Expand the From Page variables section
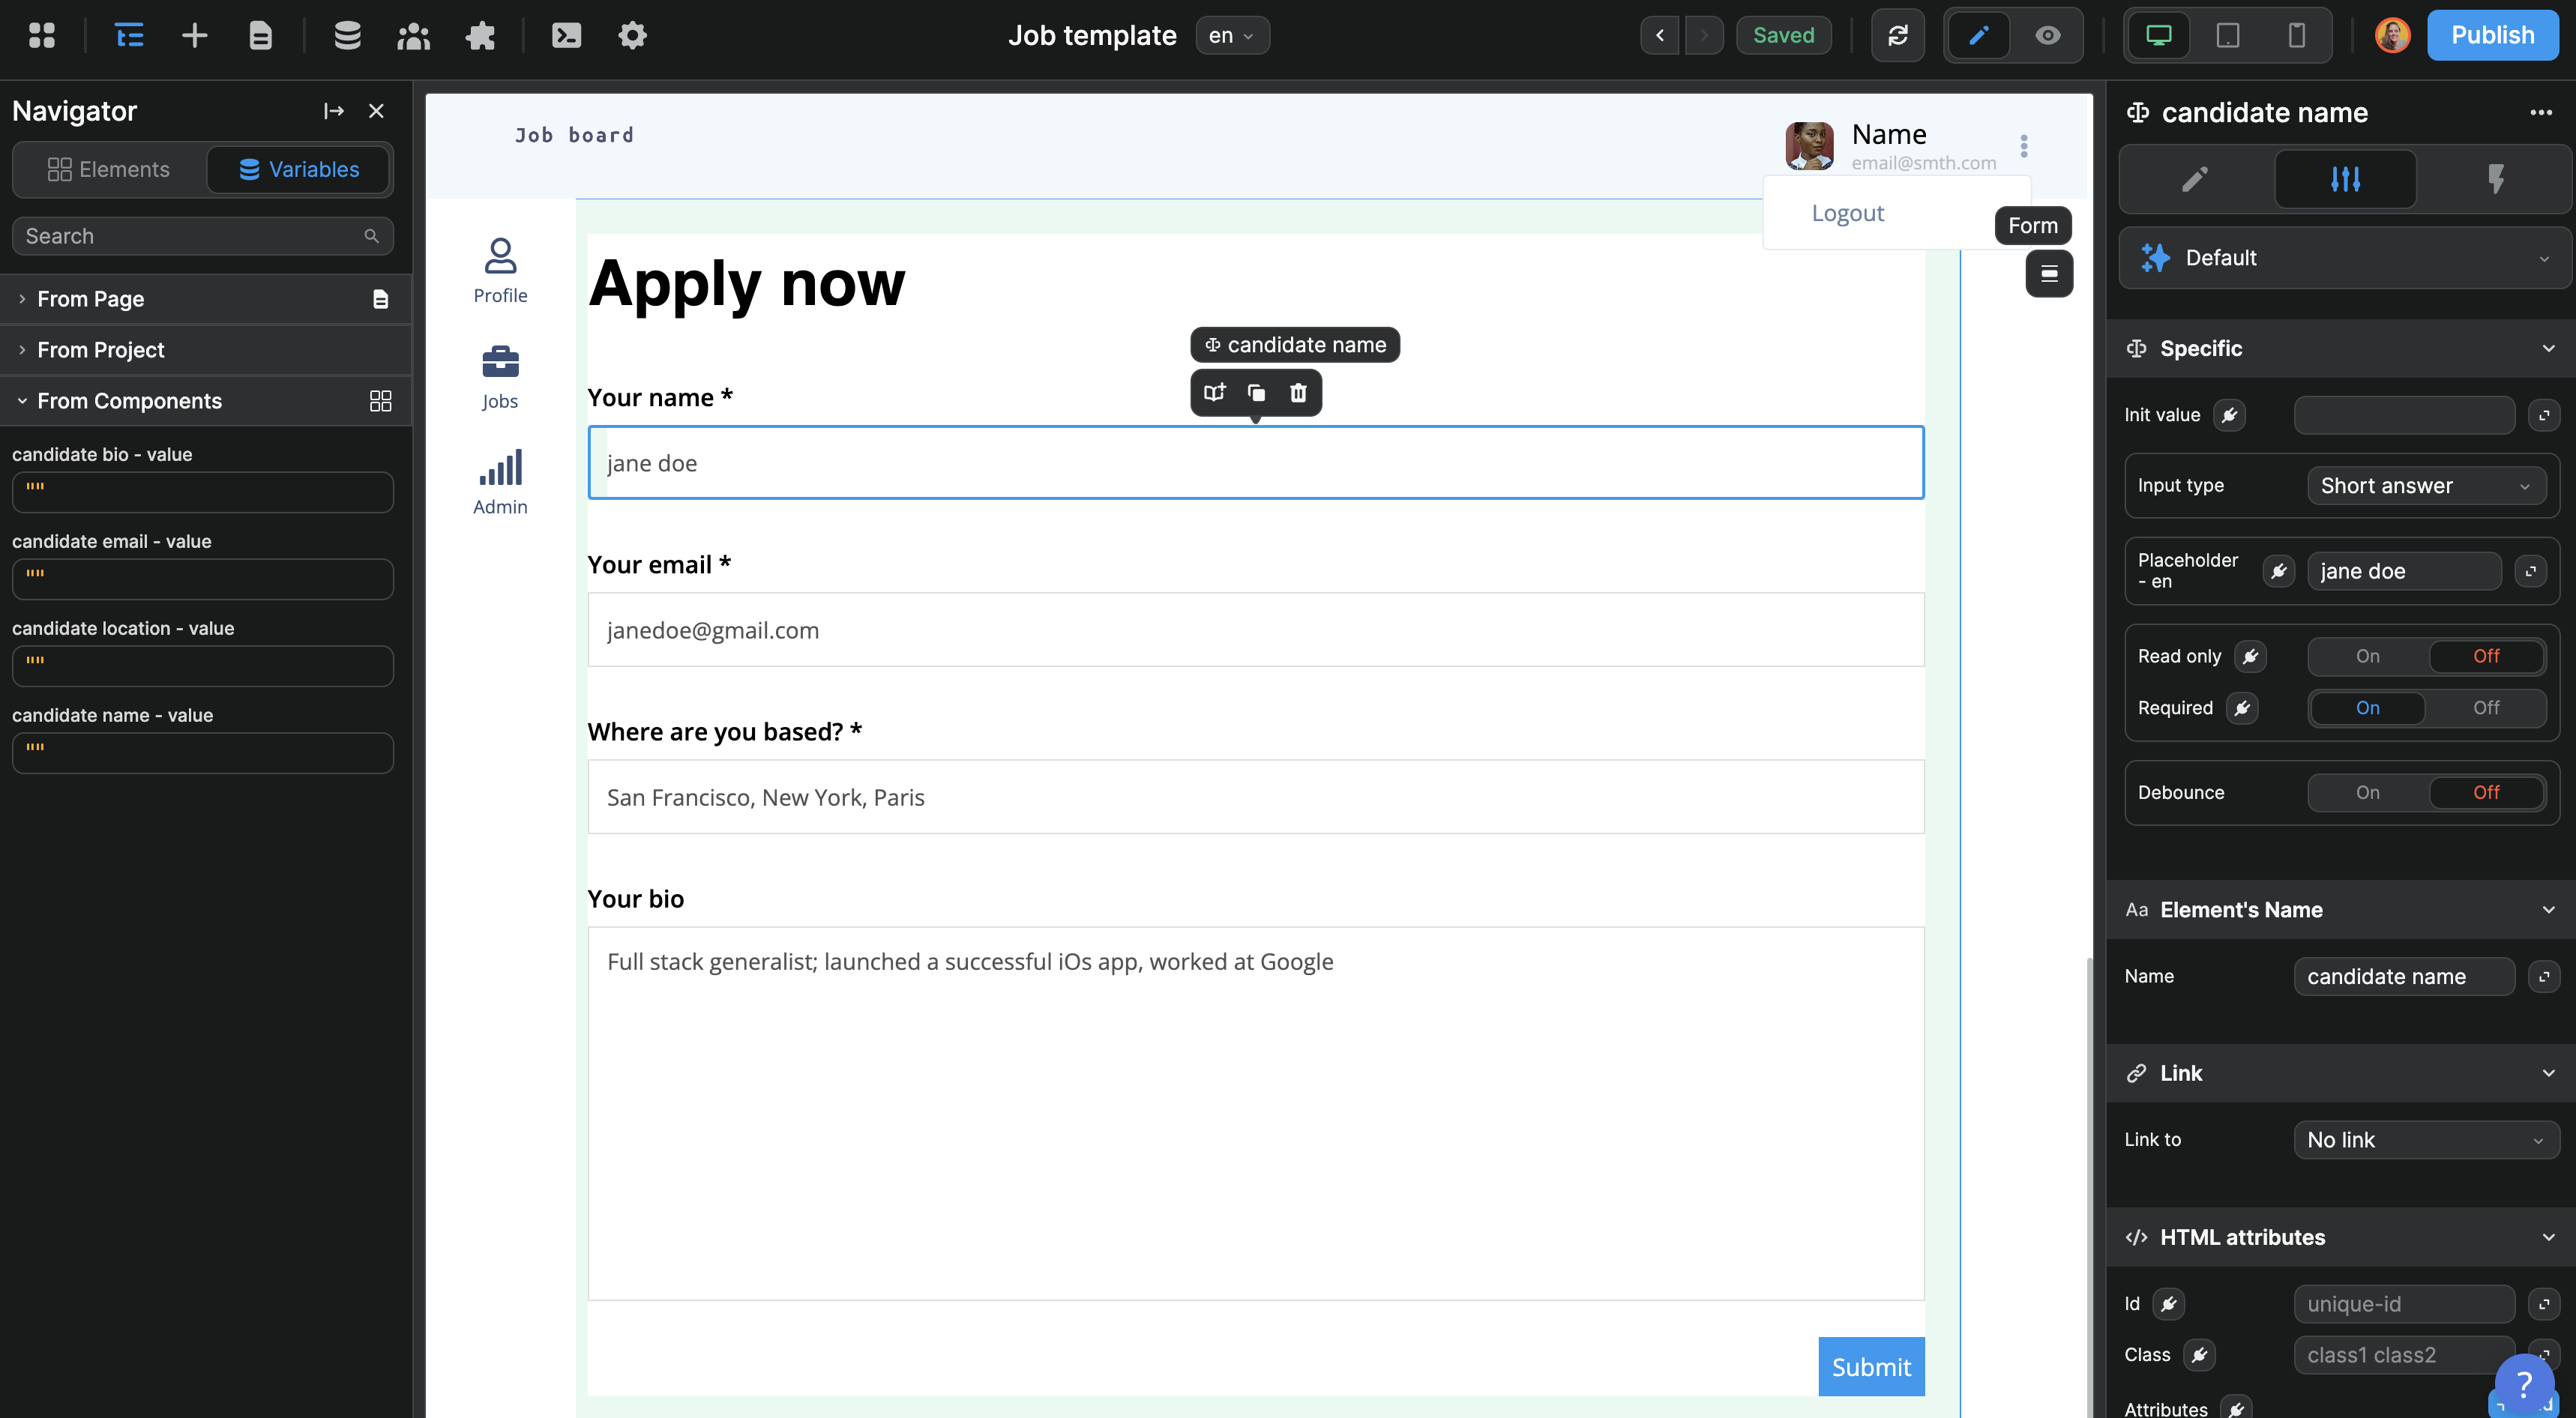 tap(90, 299)
